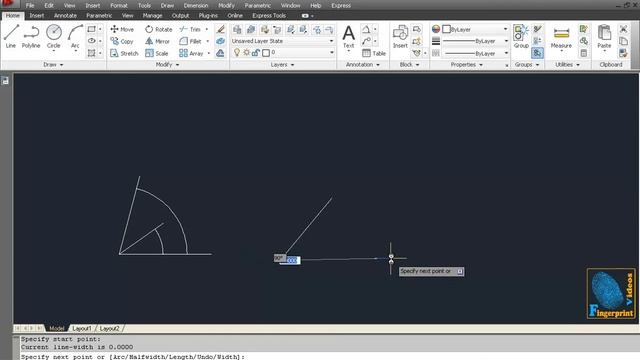Screen dimensions: 640x360
Task: Click the Erase tool icon
Action: tap(220, 29)
